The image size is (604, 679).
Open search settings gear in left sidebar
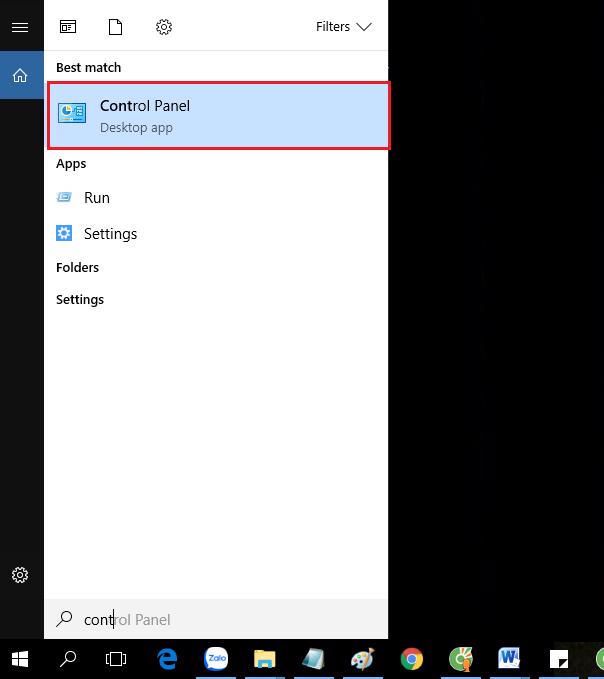[20, 575]
